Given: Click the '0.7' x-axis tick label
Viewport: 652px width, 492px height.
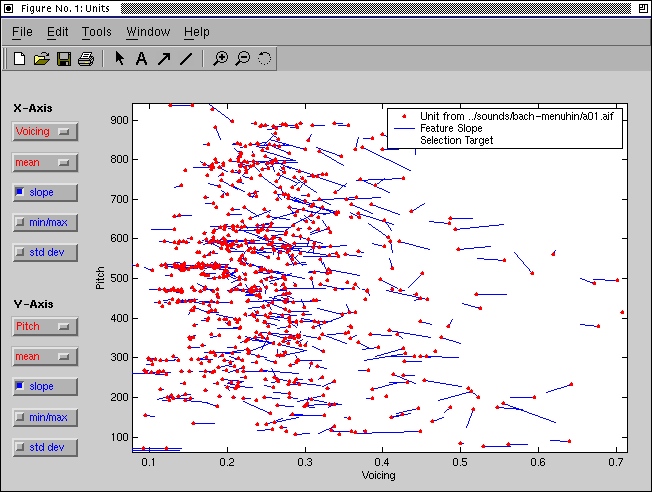Looking at the screenshot, I should pos(616,462).
